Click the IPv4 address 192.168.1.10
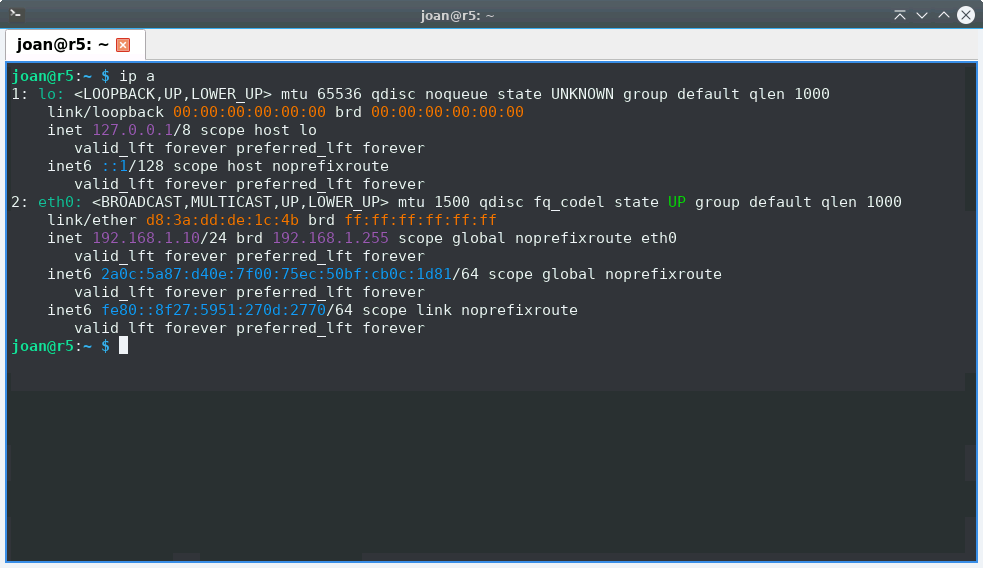The width and height of the screenshot is (983, 568). coord(146,238)
